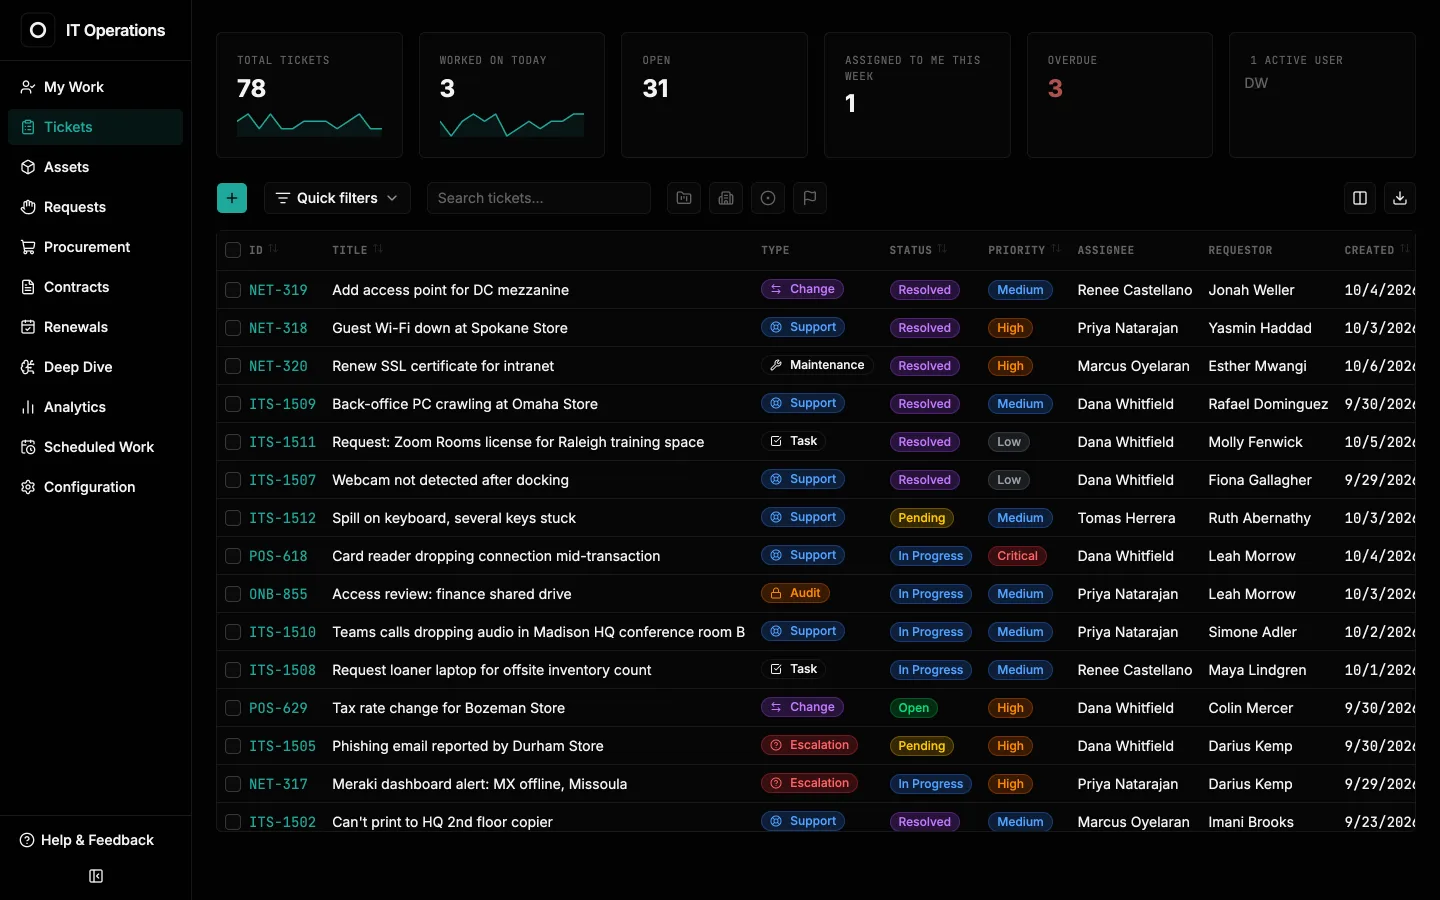Click the green add new ticket button

pyautogui.click(x=232, y=198)
